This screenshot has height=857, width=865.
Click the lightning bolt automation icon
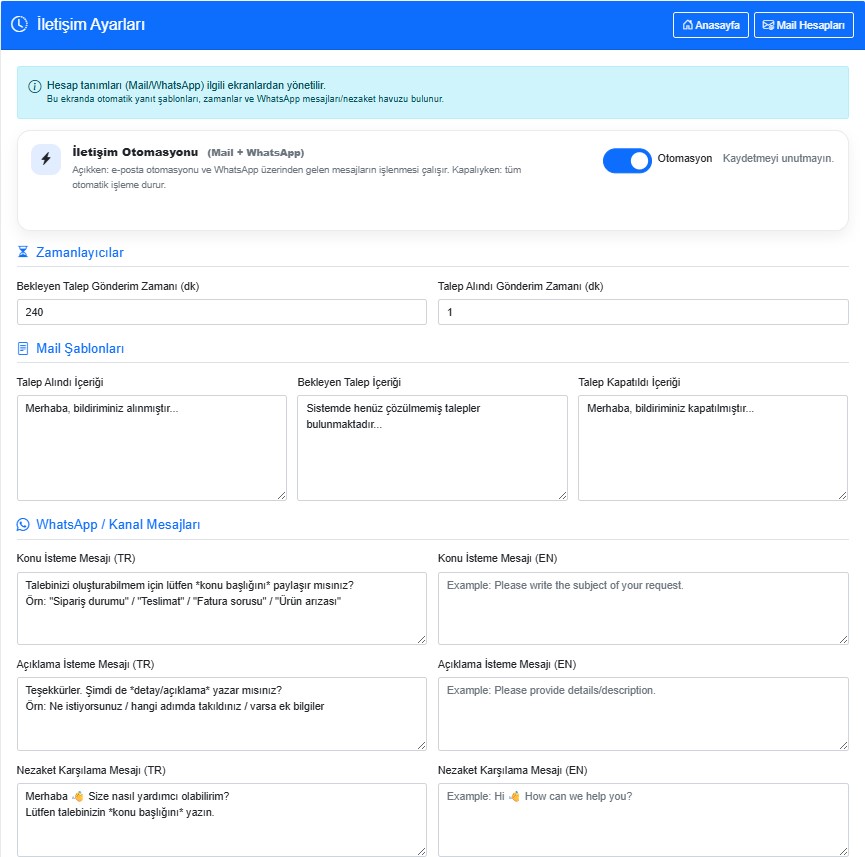click(x=46, y=159)
